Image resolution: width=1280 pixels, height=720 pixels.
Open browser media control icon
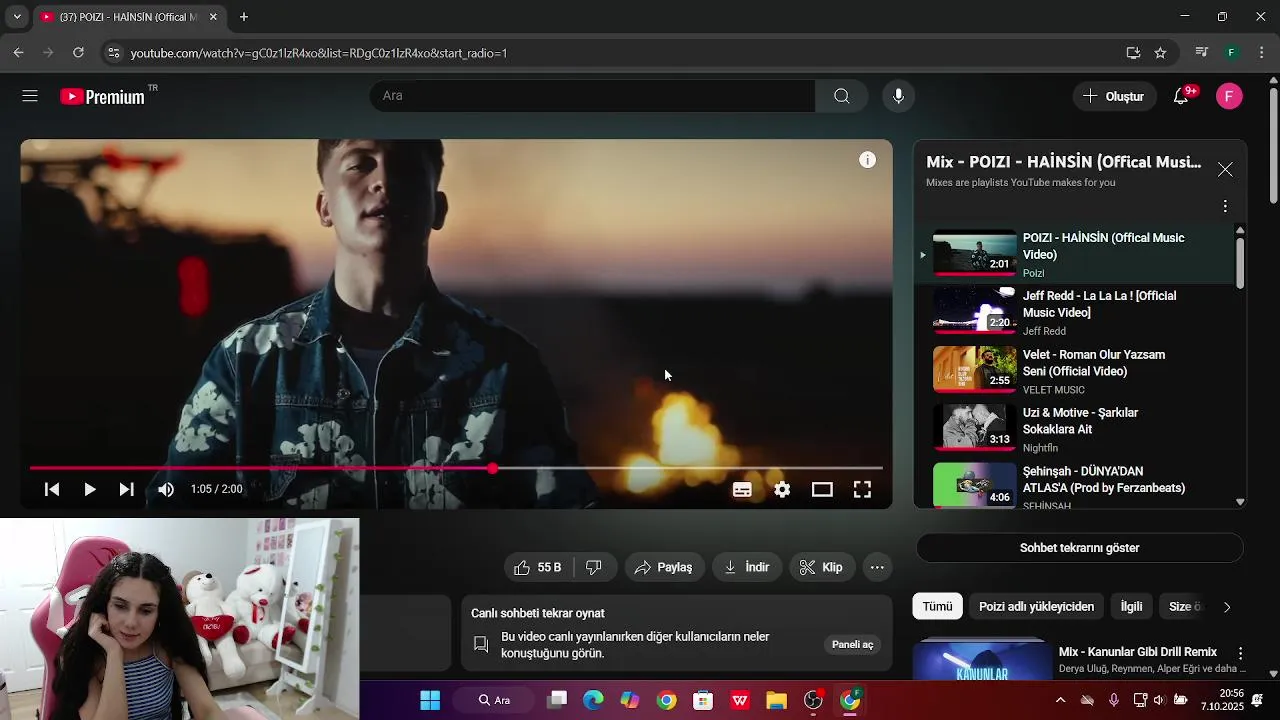click(1202, 53)
